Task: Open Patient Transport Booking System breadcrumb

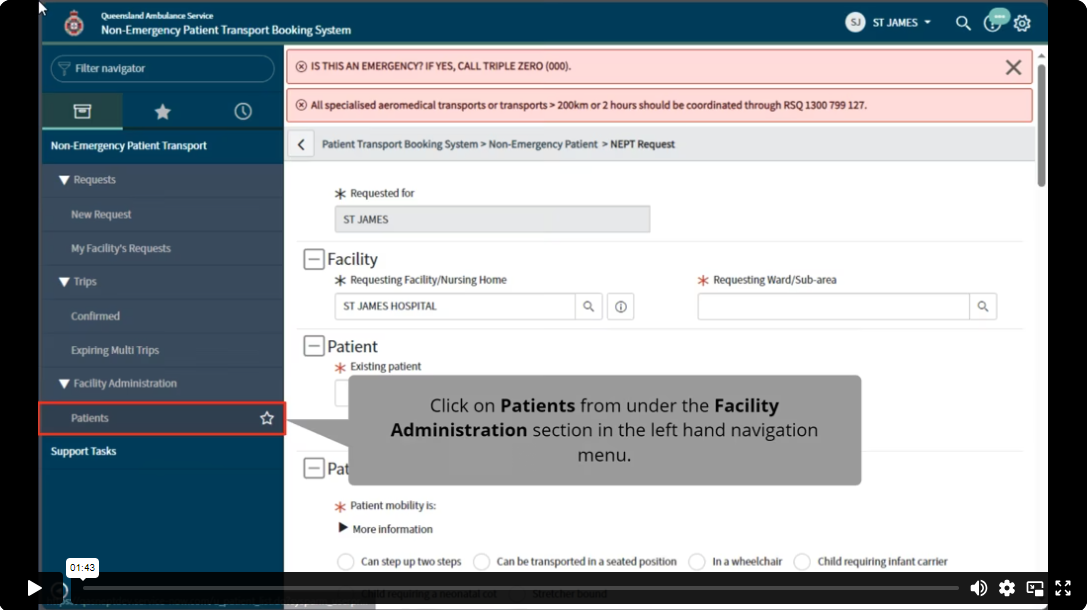Action: pos(400,144)
